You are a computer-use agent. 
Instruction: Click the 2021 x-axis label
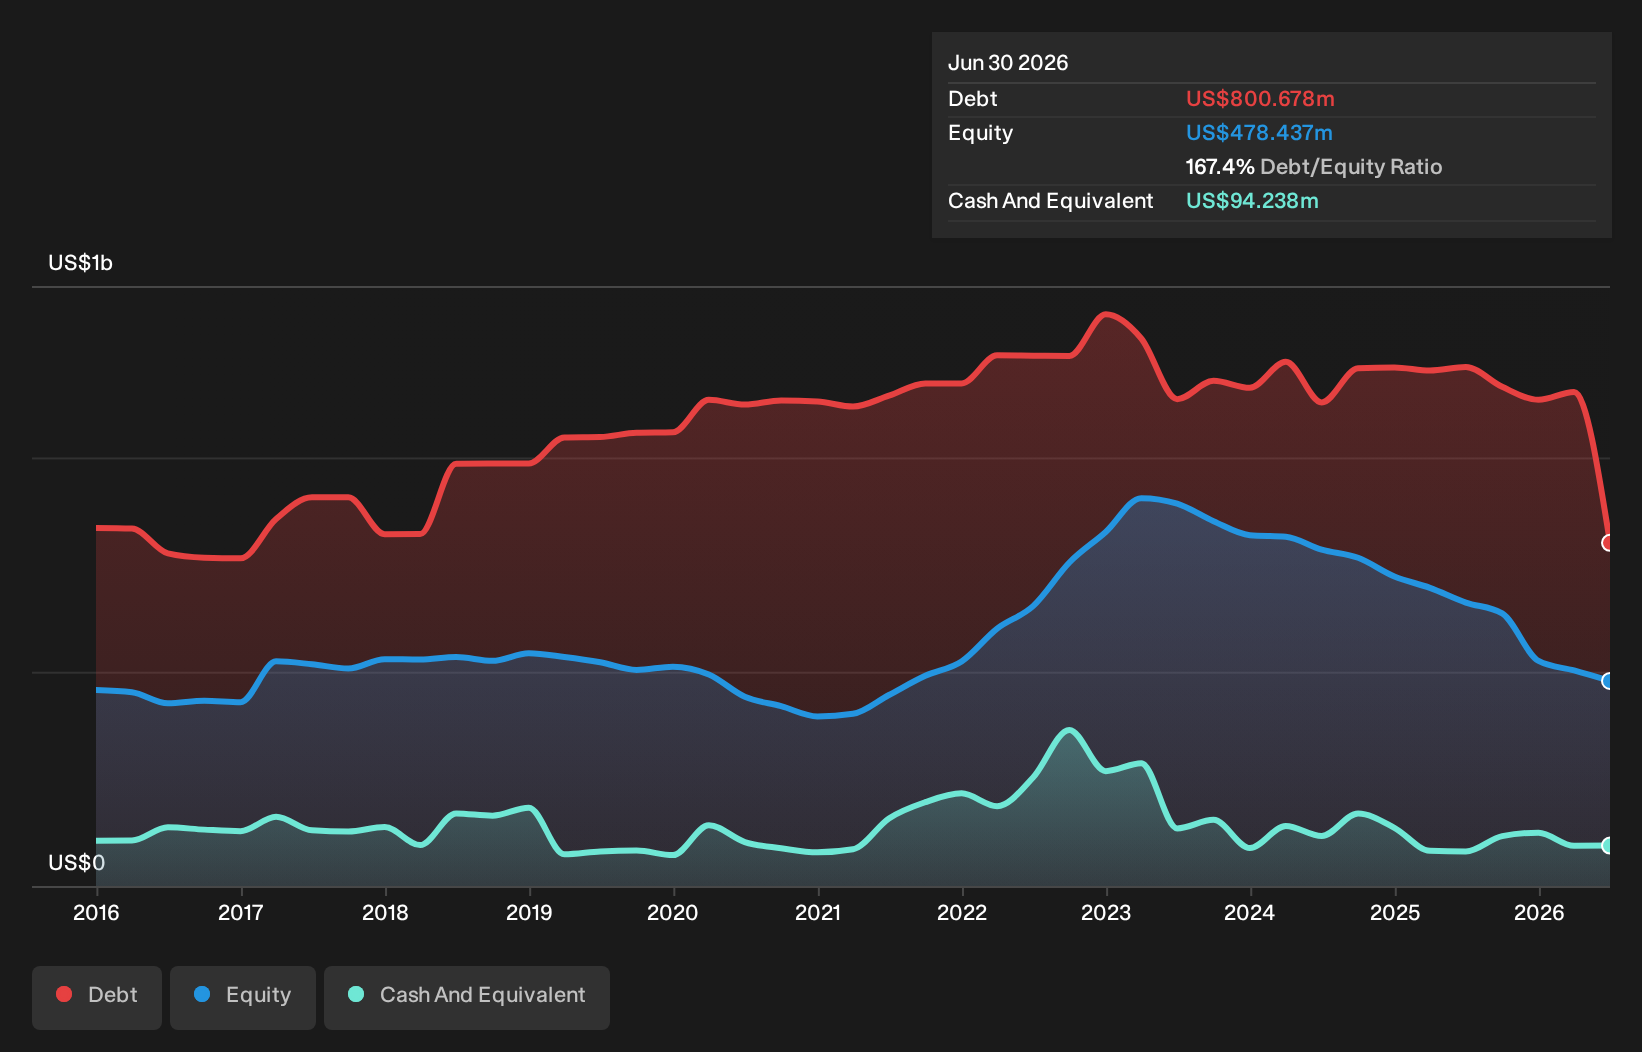pyautogui.click(x=818, y=912)
